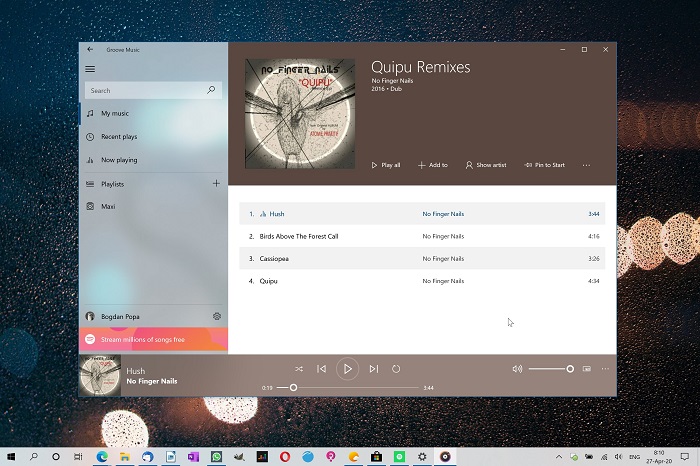This screenshot has height=466, width=700.
Task: Click the play button
Action: [x=347, y=369]
